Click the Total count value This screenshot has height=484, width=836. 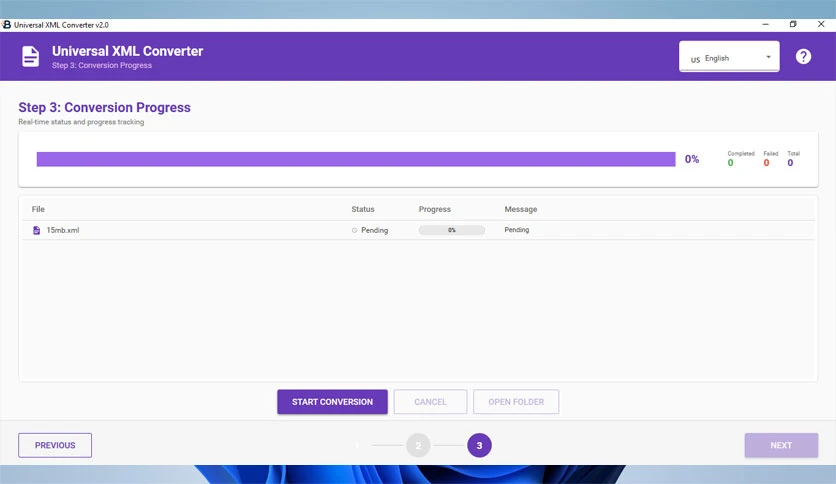(790, 163)
